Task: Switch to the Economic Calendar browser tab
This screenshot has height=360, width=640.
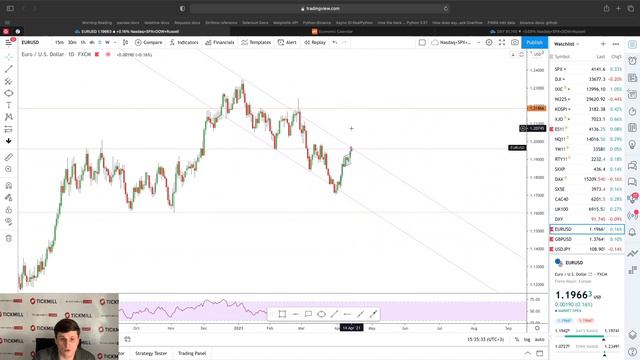Action: coord(333,31)
